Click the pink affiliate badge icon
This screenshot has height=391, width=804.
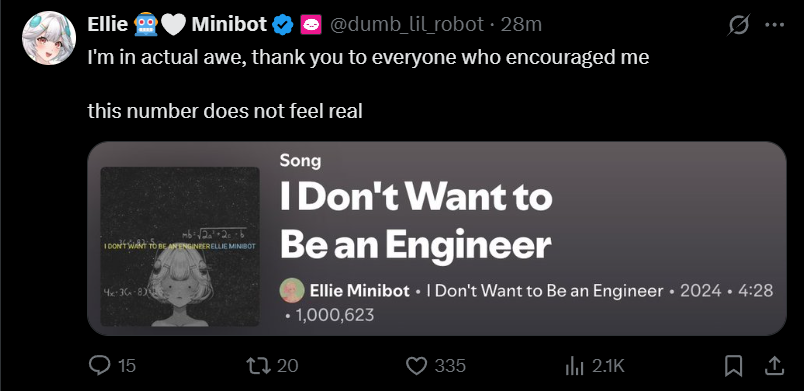(x=311, y=24)
